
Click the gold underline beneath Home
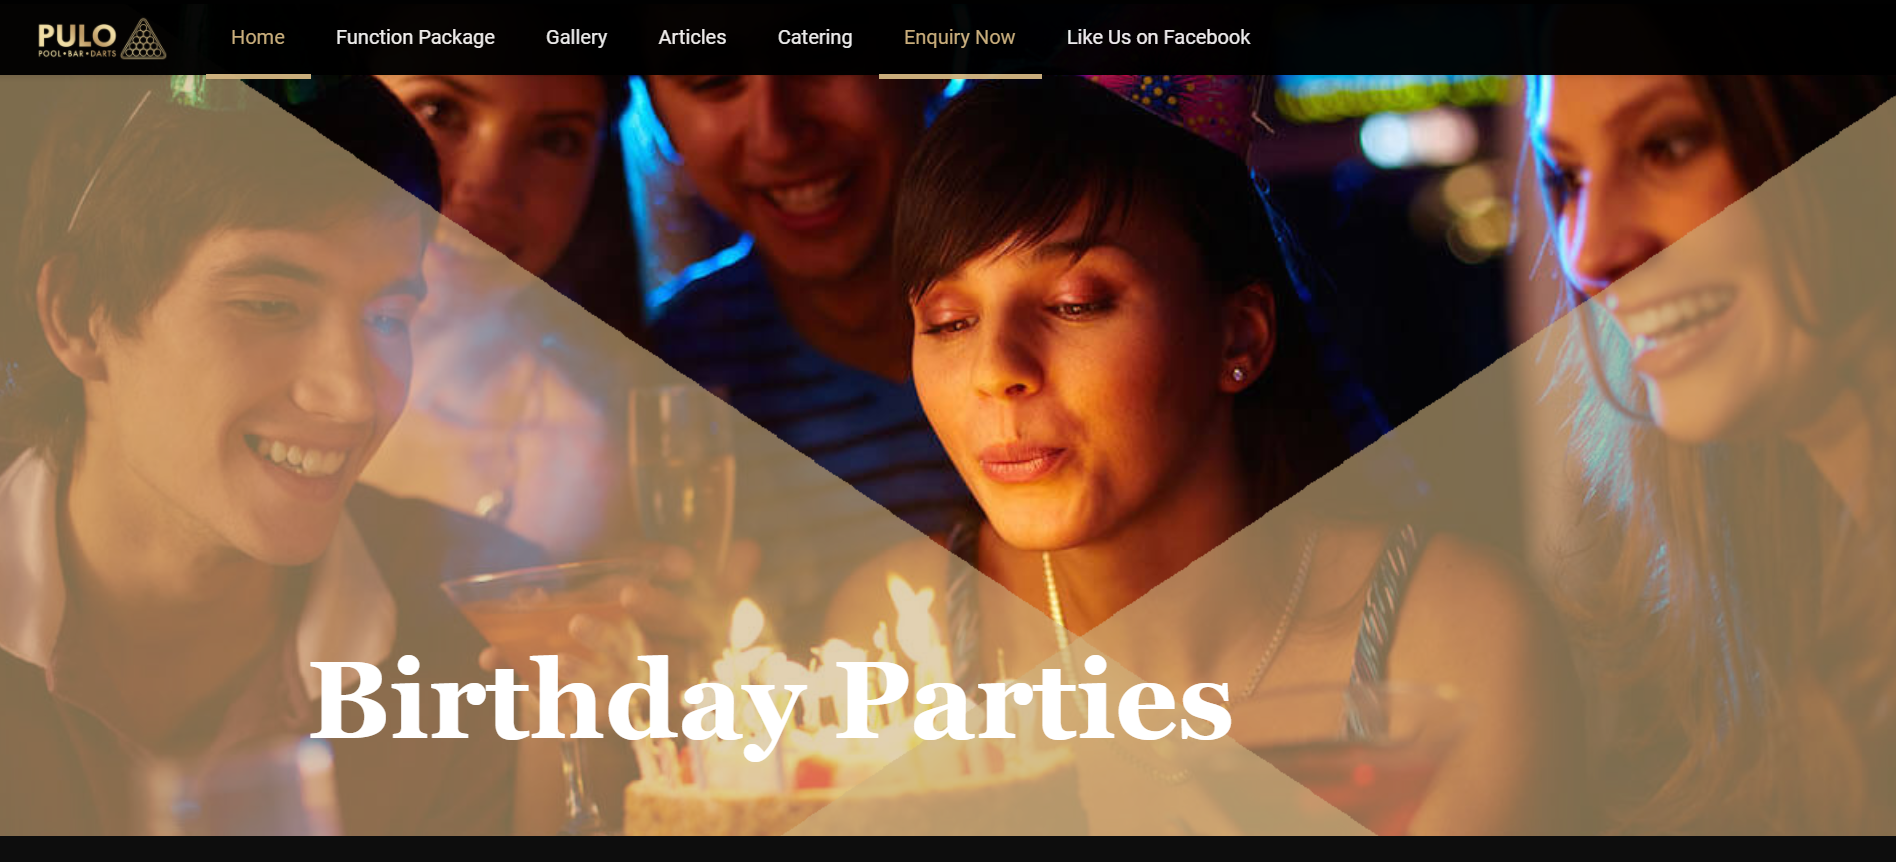coord(258,76)
